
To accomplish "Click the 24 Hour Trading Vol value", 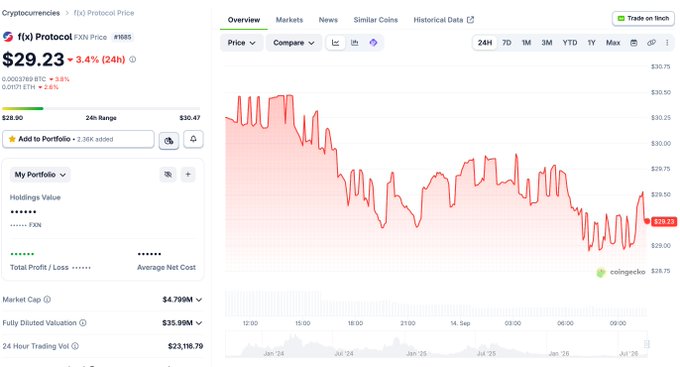I will pos(185,346).
